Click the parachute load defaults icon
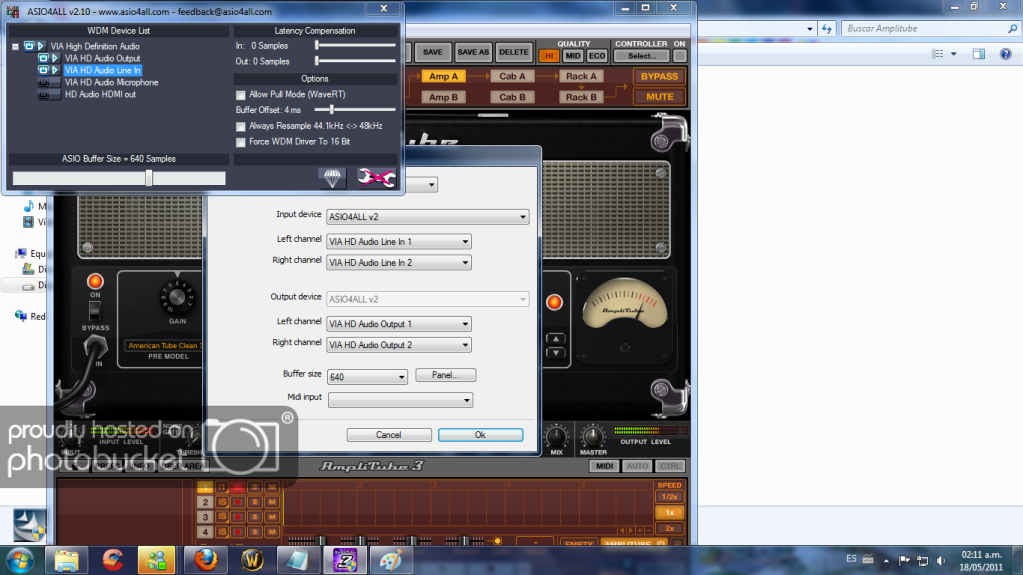 (332, 177)
